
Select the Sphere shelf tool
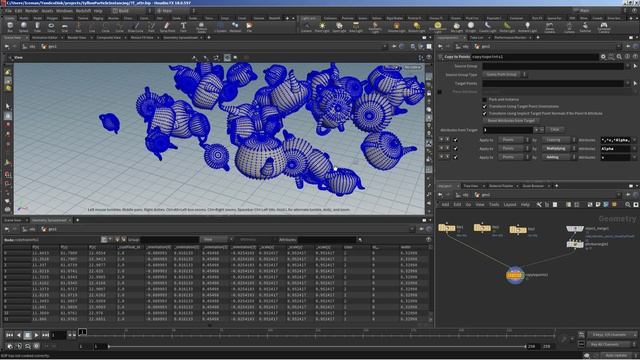click(x=24, y=27)
